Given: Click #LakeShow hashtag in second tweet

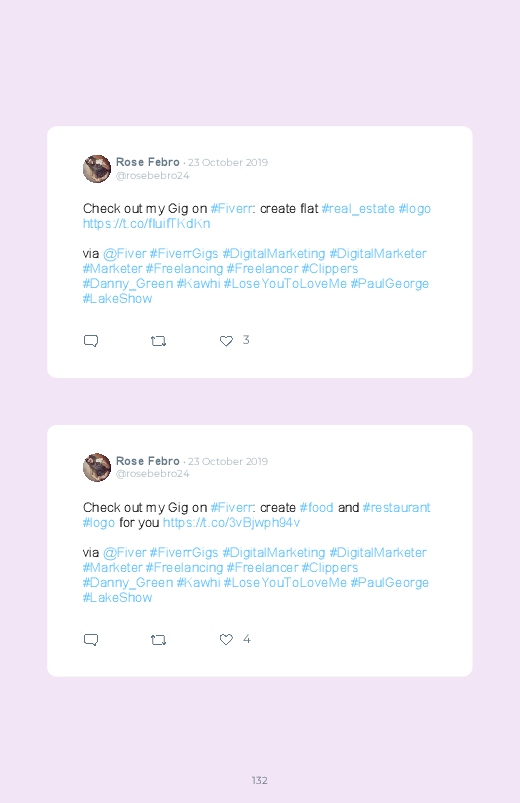Looking at the screenshot, I should (117, 598).
